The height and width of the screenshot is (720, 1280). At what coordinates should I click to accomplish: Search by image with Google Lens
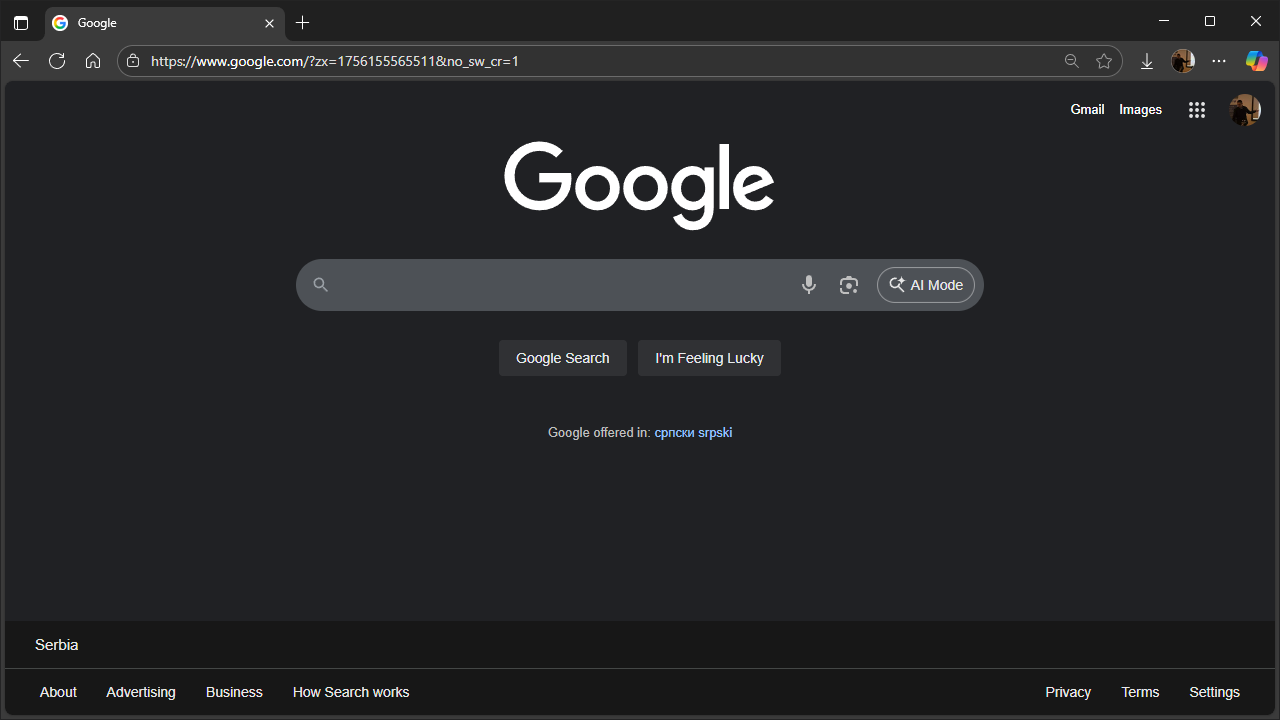[x=849, y=285]
